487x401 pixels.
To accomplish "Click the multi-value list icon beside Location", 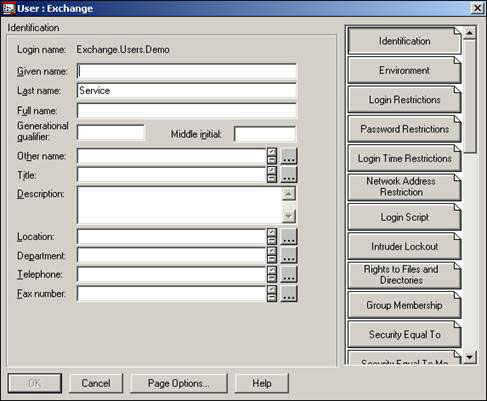I will pos(272,236).
